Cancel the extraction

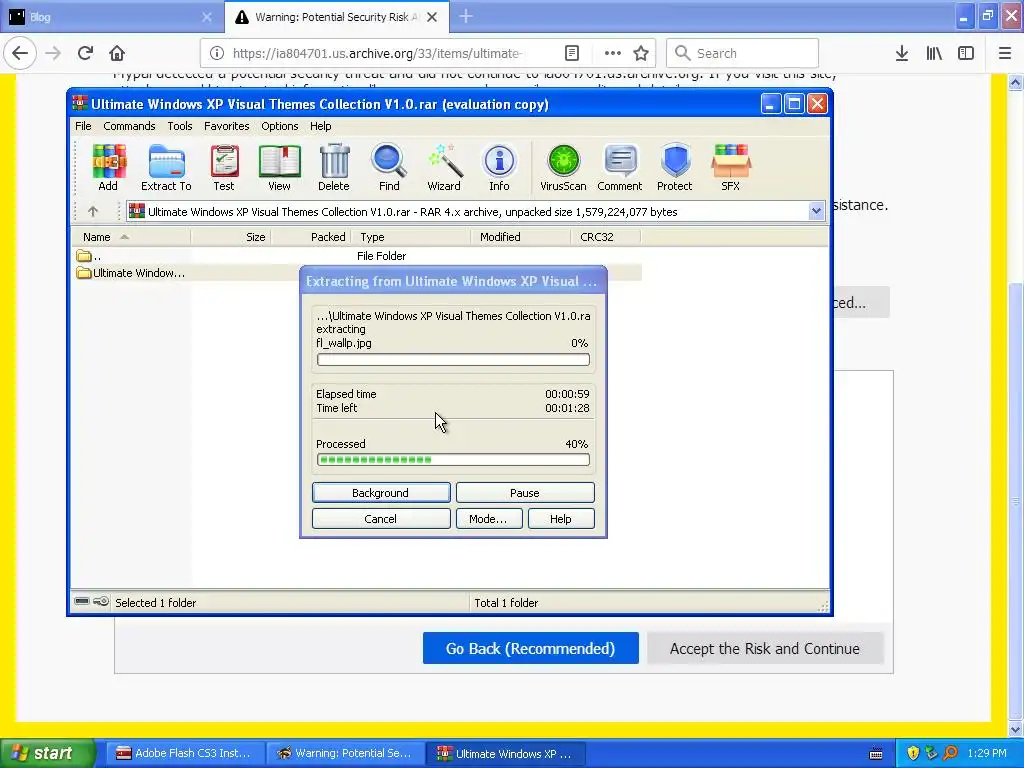pos(381,519)
